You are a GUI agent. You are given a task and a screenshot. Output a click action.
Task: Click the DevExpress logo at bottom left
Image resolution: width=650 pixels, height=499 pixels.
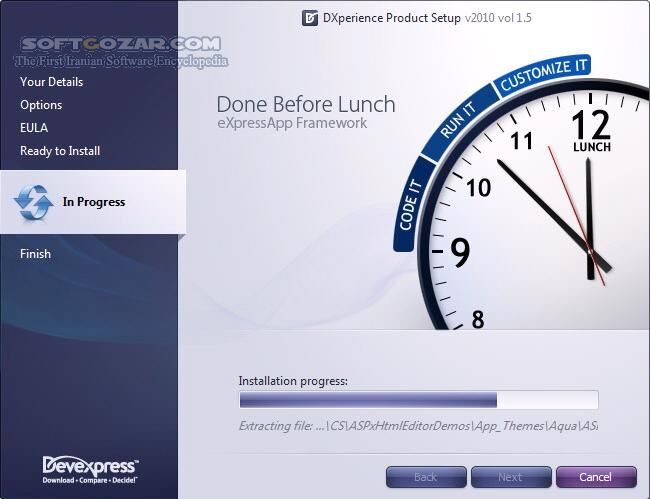click(90, 469)
